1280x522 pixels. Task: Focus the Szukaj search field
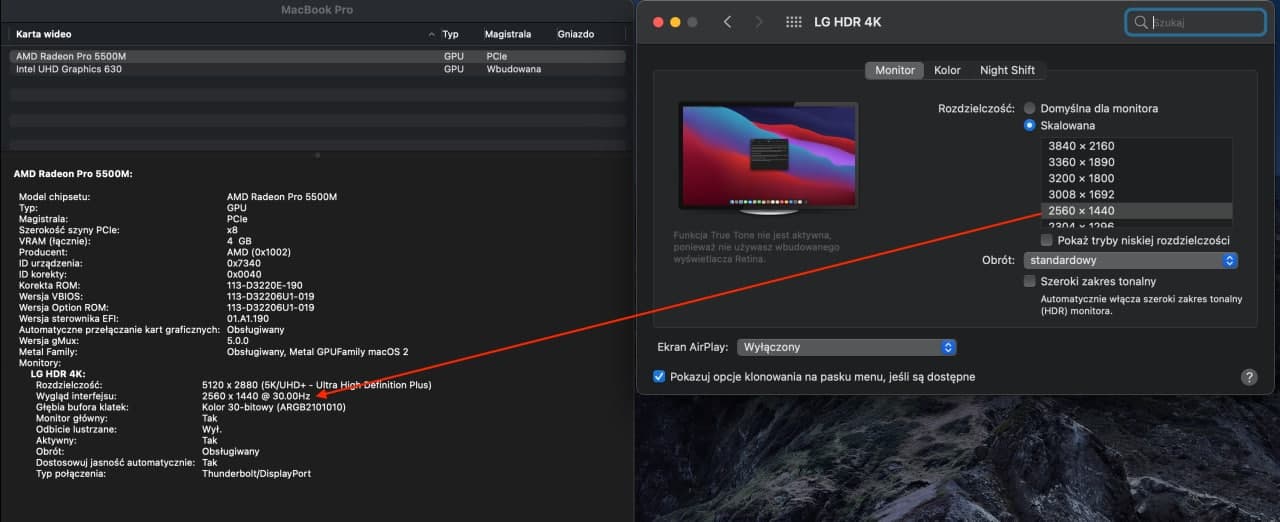point(1195,22)
